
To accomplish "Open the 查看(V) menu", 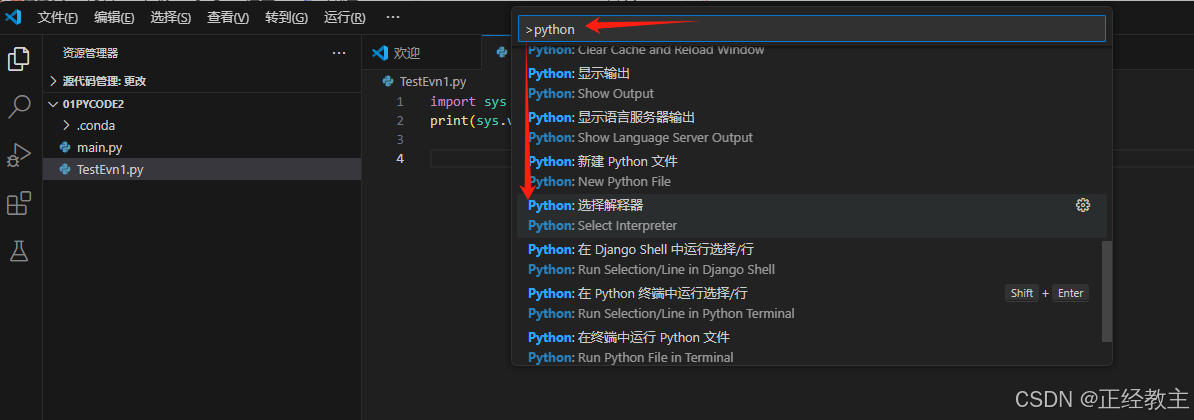I will [x=228, y=17].
